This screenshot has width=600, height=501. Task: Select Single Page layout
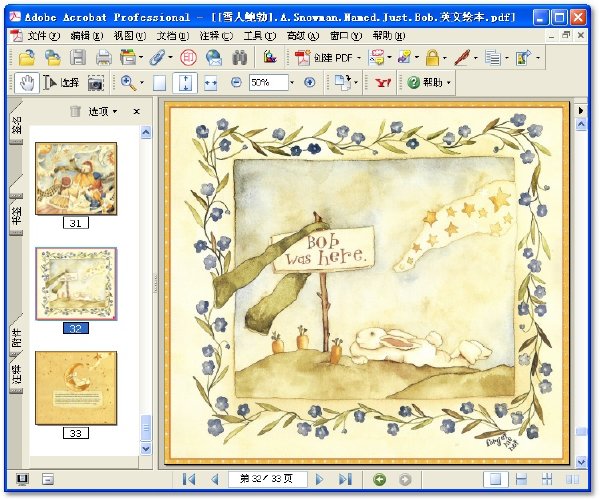coord(495,479)
